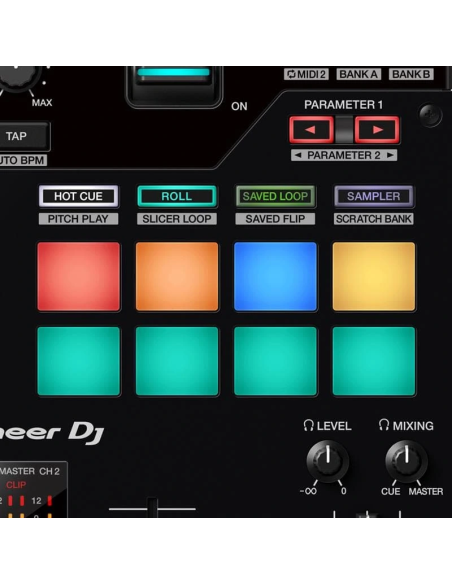Click the SCRATCH BANK label
This screenshot has width=452, height=584.
tap(374, 219)
